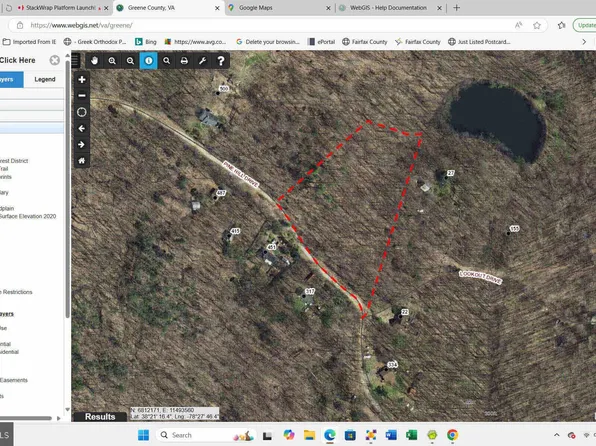This screenshot has width=596, height=446.
Task: Click the browser address bar URL
Action: pyautogui.click(x=81, y=25)
